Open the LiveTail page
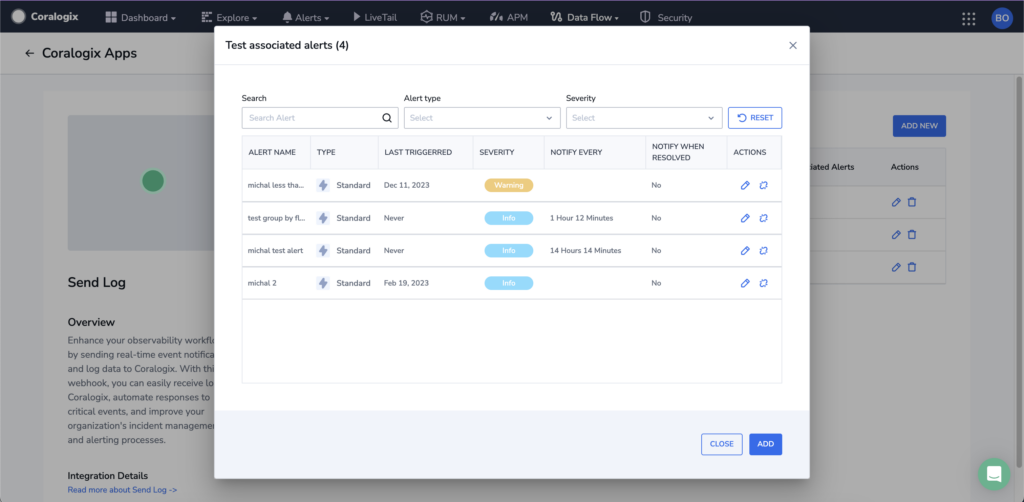 [374, 18]
